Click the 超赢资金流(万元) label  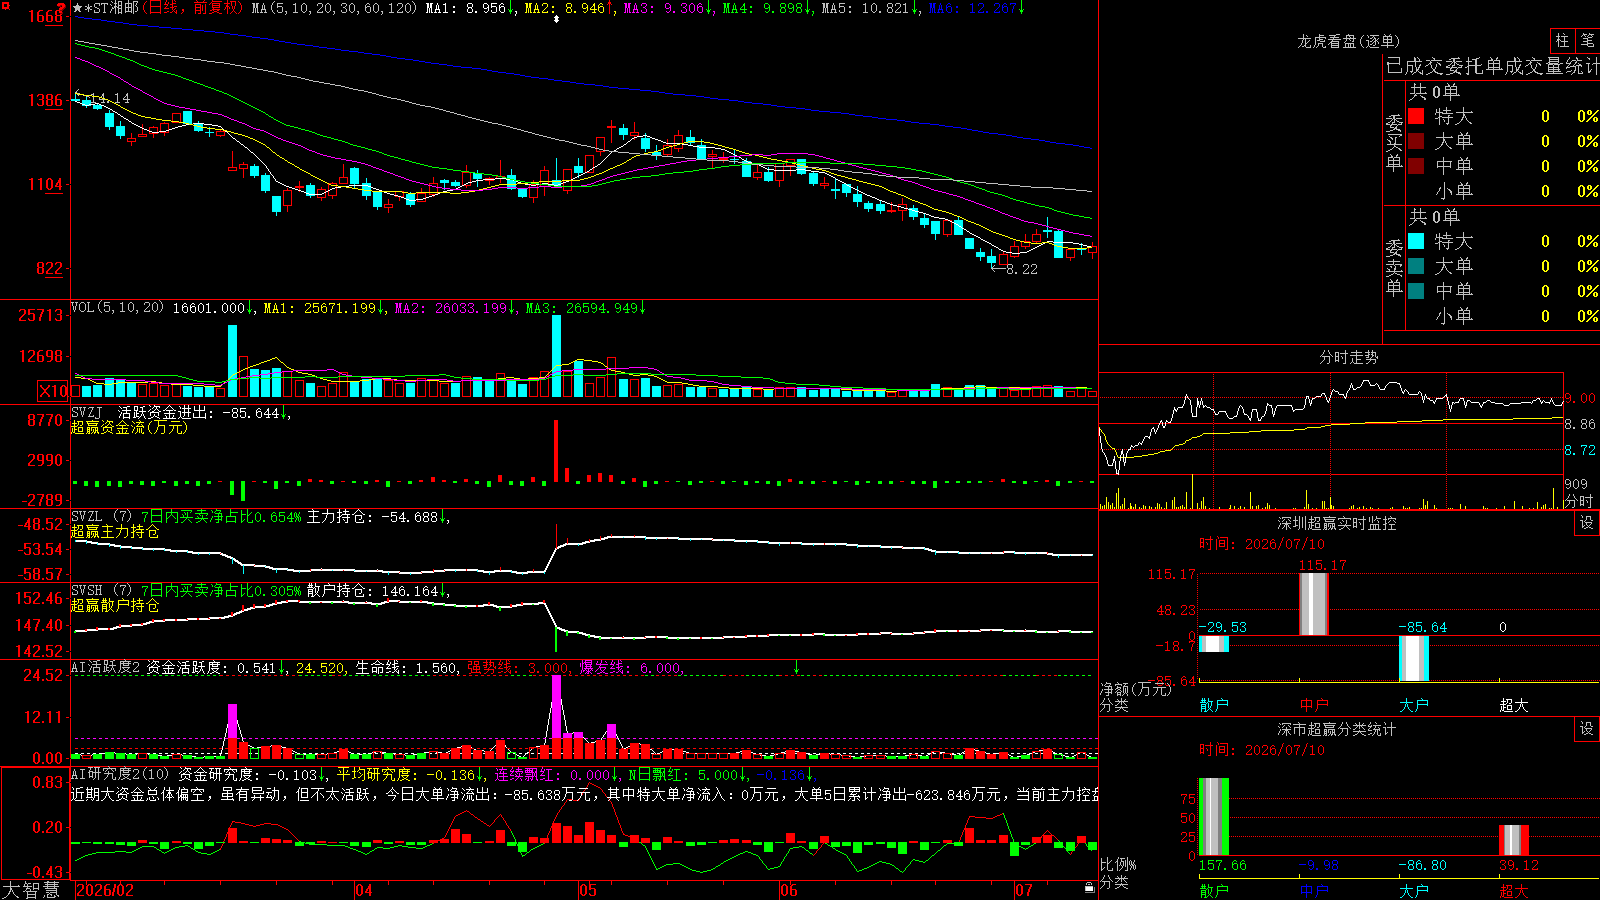click(129, 428)
